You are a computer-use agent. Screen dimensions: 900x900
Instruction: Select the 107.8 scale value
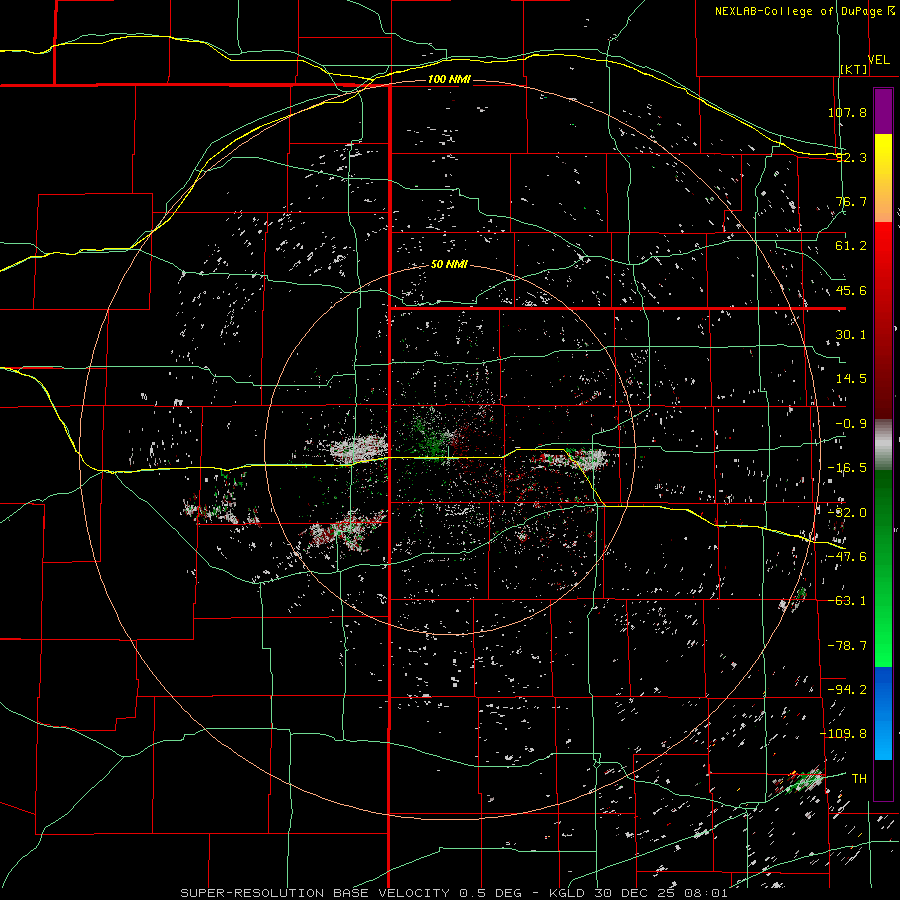point(847,112)
